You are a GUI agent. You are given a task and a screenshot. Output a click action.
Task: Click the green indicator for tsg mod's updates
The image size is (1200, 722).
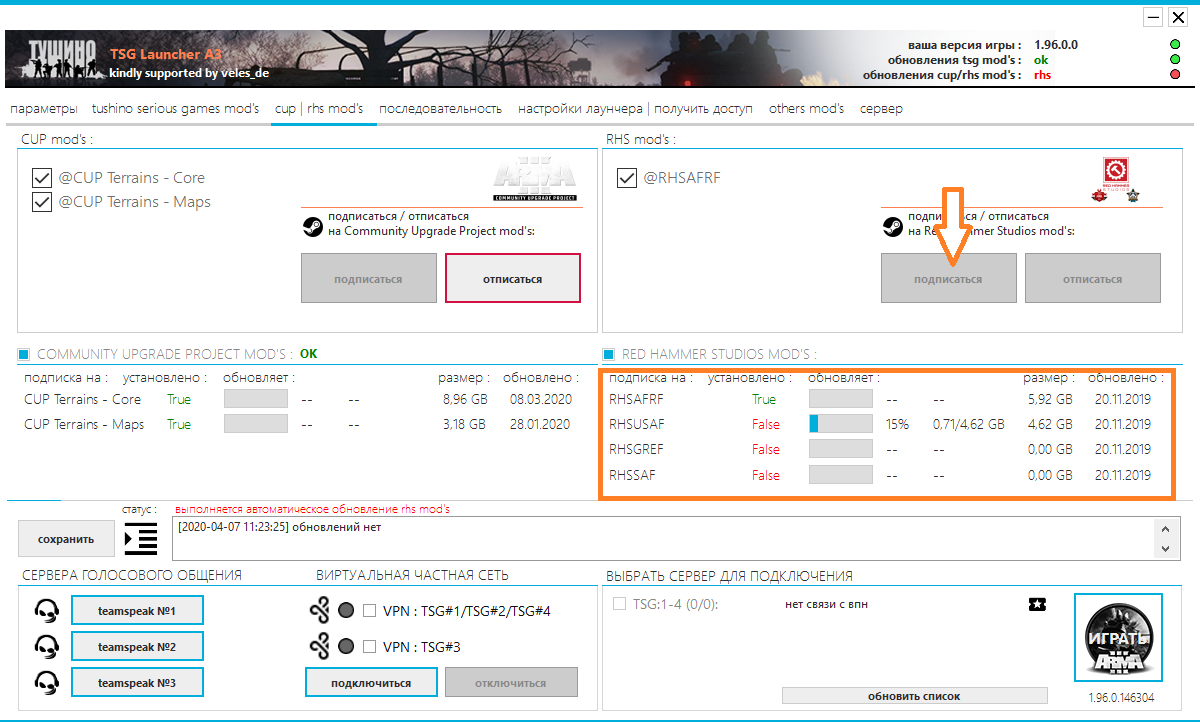(1174, 60)
